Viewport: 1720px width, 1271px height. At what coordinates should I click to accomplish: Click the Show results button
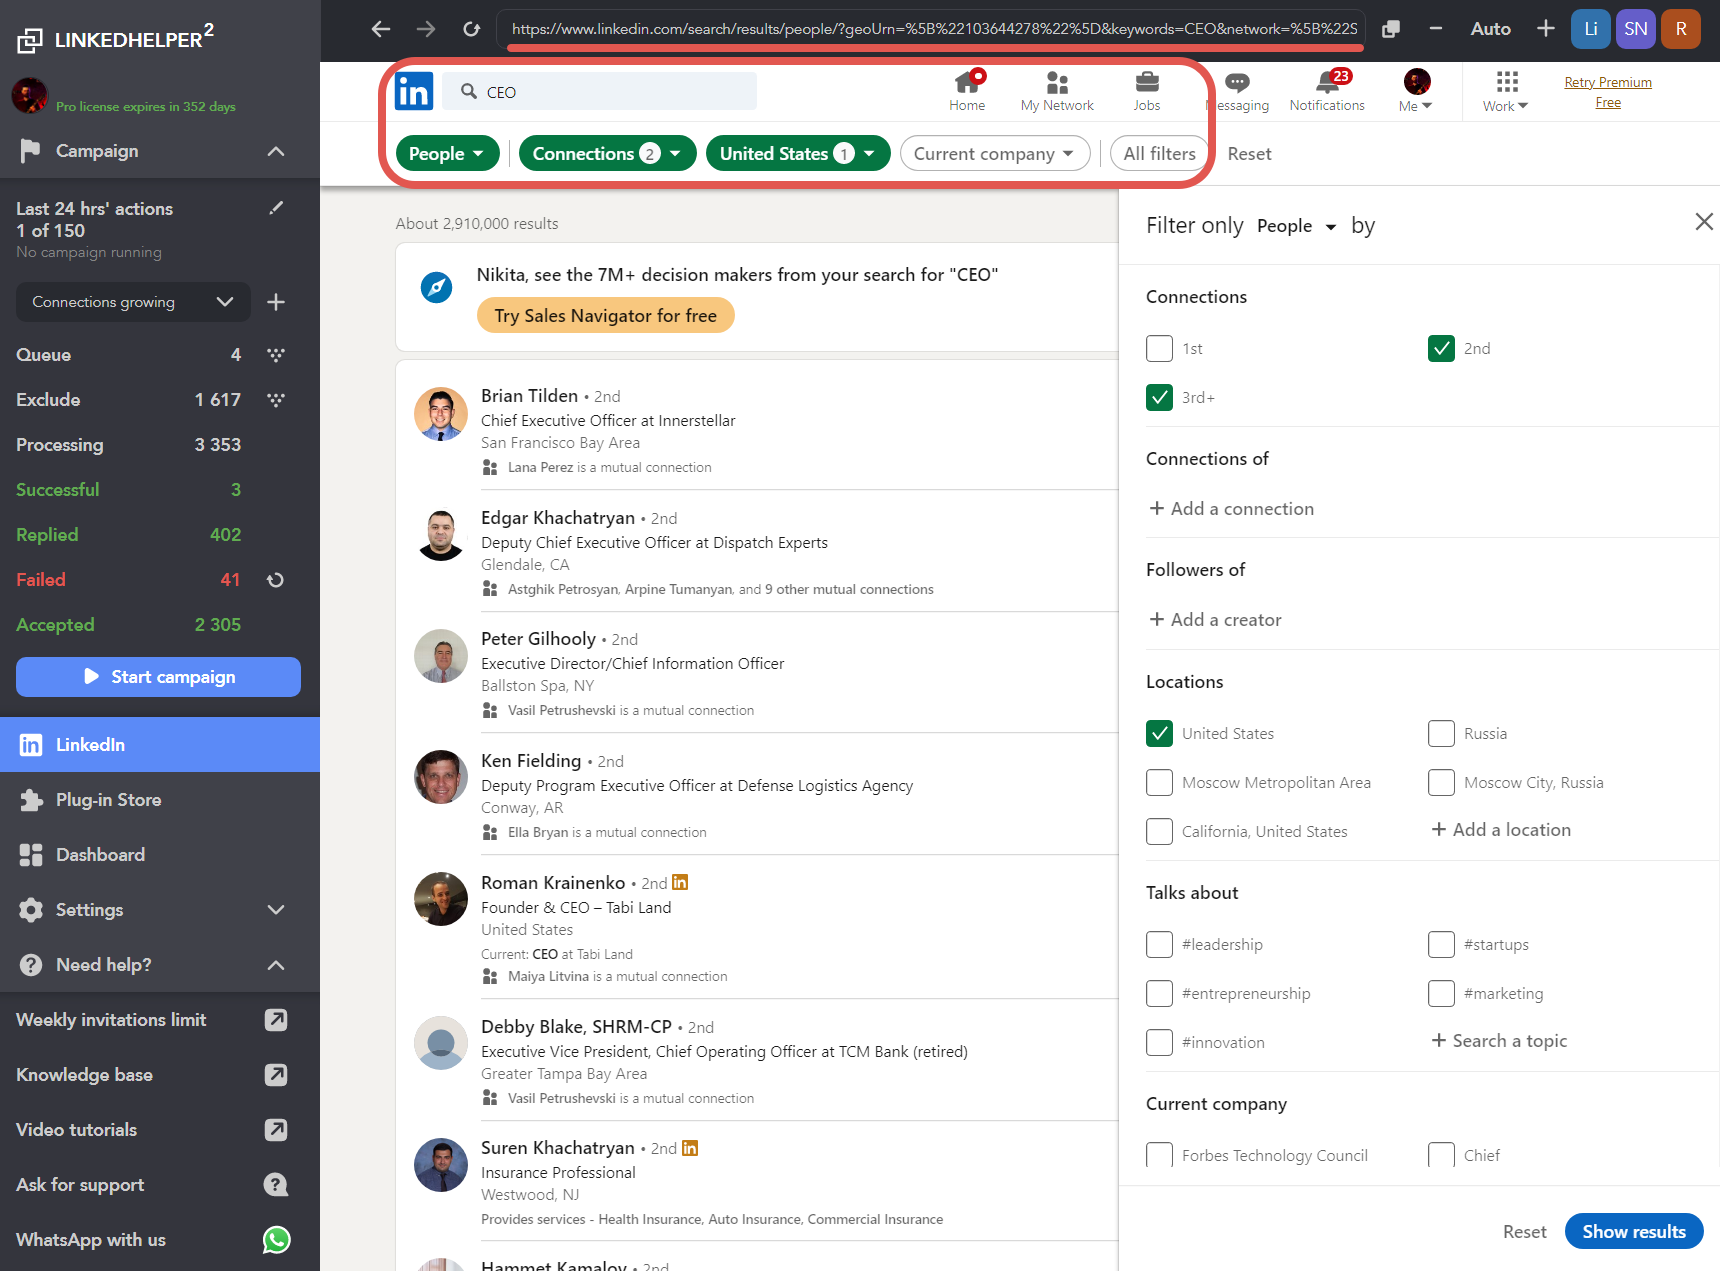pyautogui.click(x=1633, y=1231)
